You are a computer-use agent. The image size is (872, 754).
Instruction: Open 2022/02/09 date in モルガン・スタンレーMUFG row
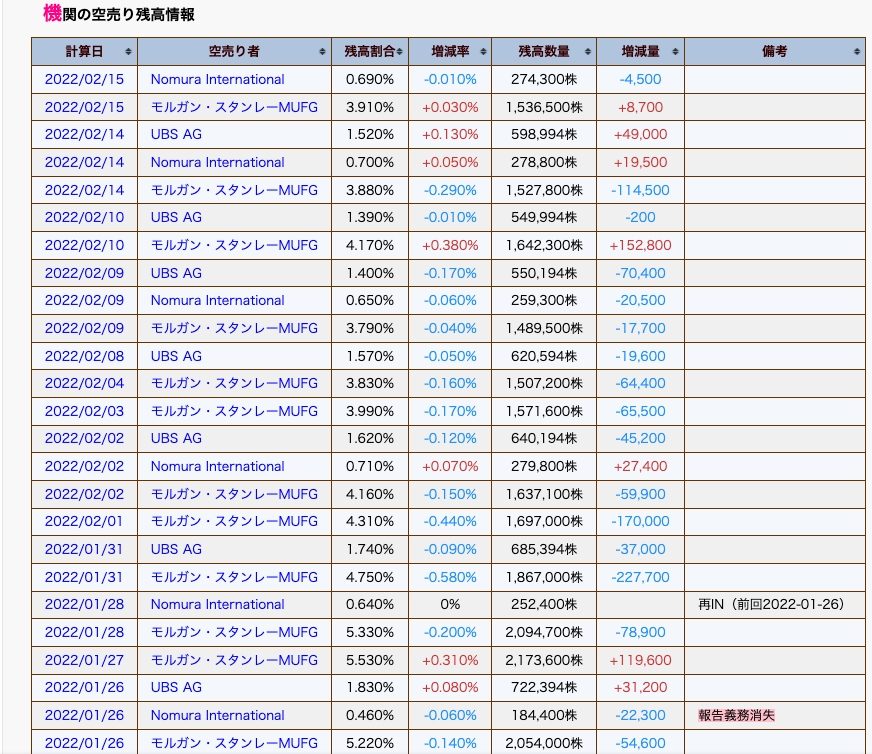[85, 328]
